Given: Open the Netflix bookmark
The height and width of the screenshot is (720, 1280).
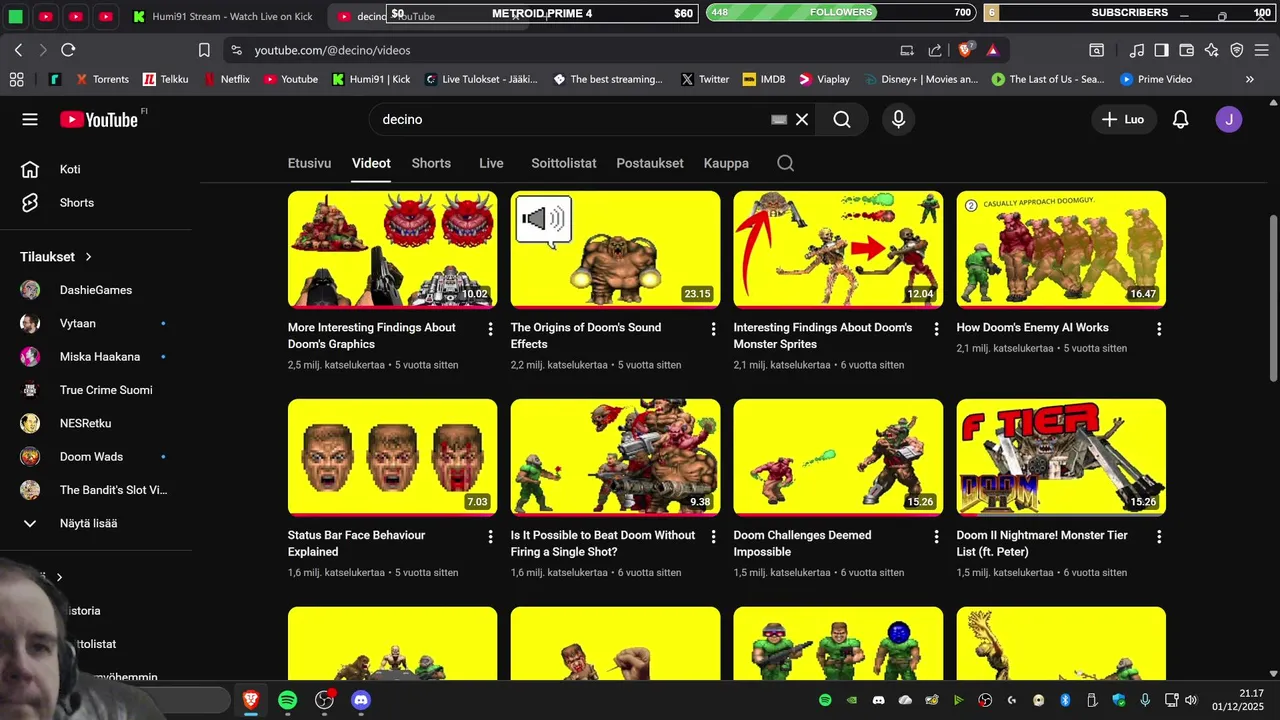Looking at the screenshot, I should tap(226, 79).
